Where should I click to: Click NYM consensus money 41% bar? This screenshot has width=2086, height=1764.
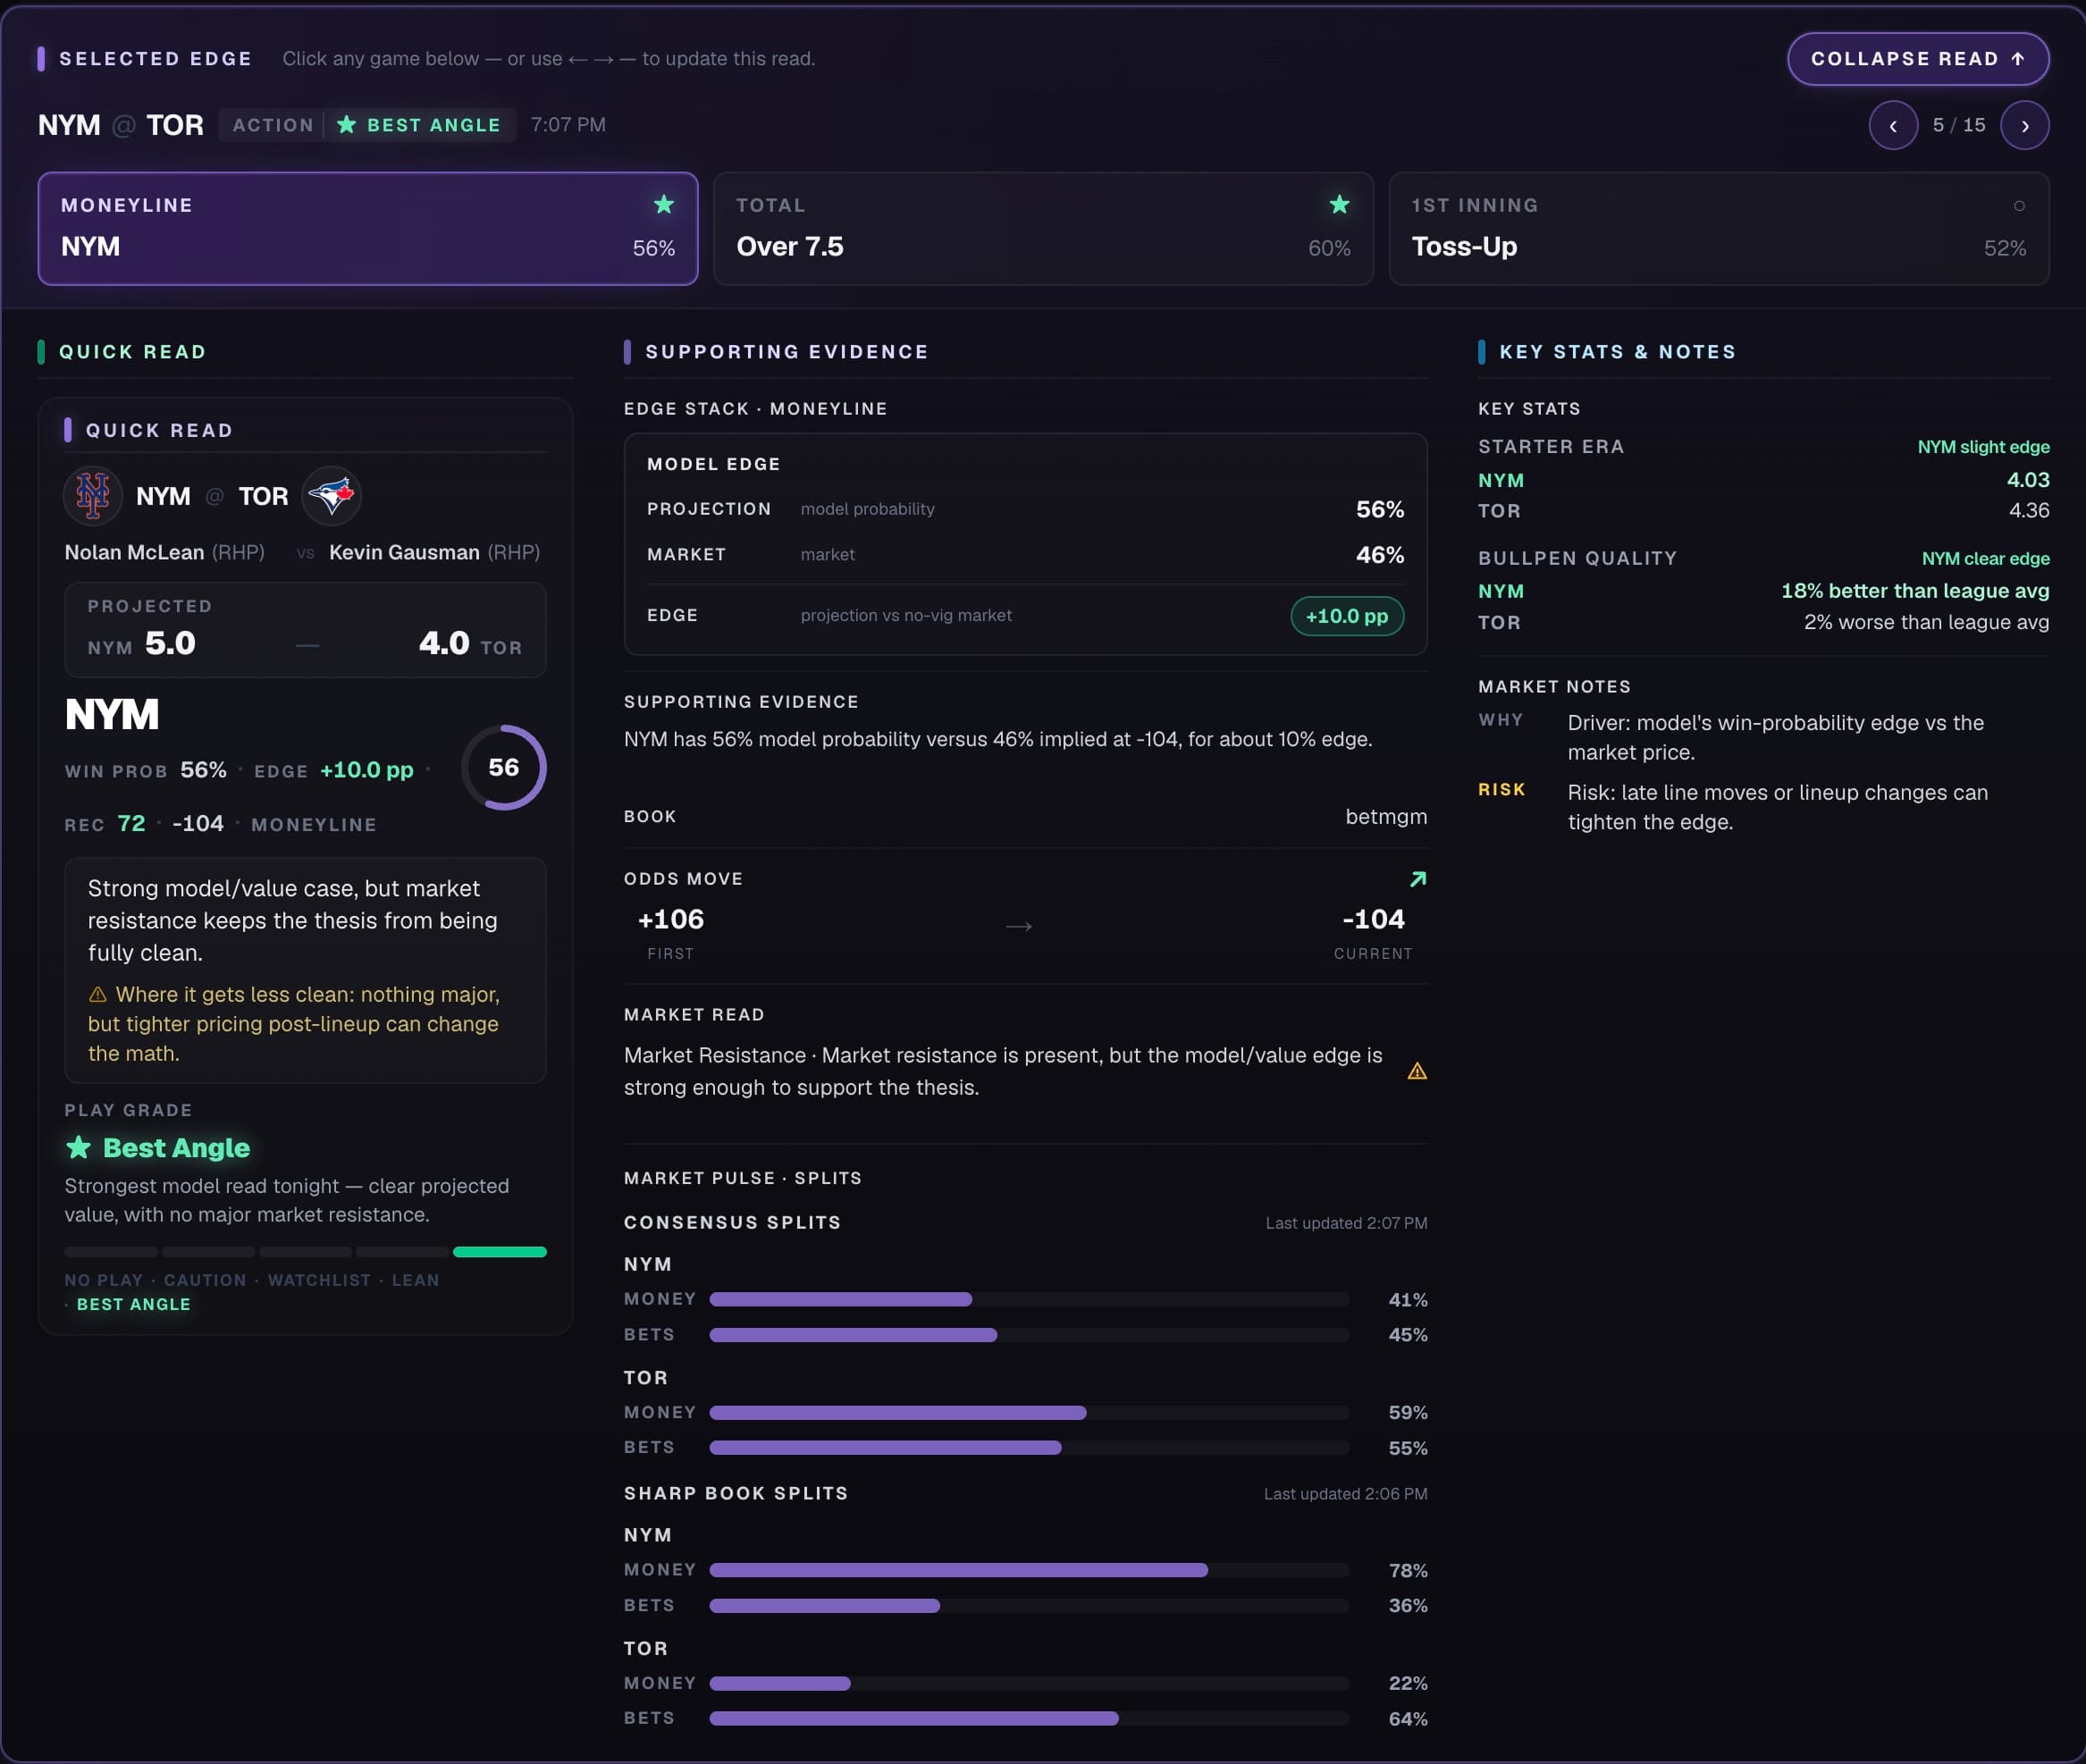click(x=1029, y=1299)
